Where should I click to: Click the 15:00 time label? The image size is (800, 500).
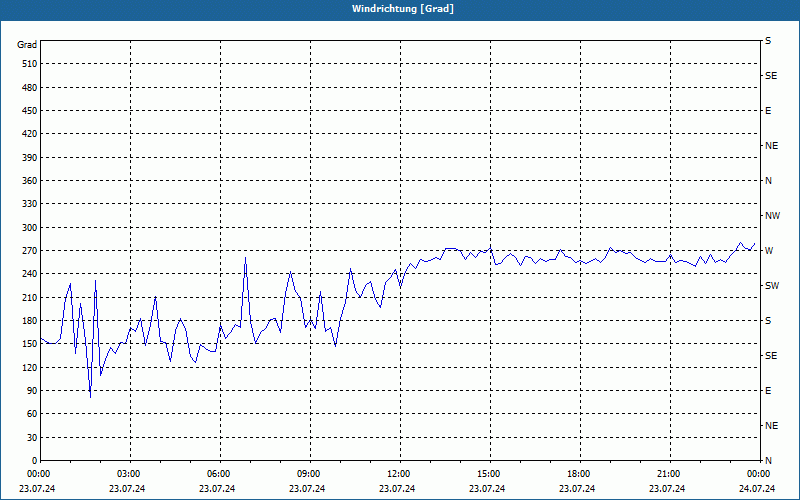(490, 474)
